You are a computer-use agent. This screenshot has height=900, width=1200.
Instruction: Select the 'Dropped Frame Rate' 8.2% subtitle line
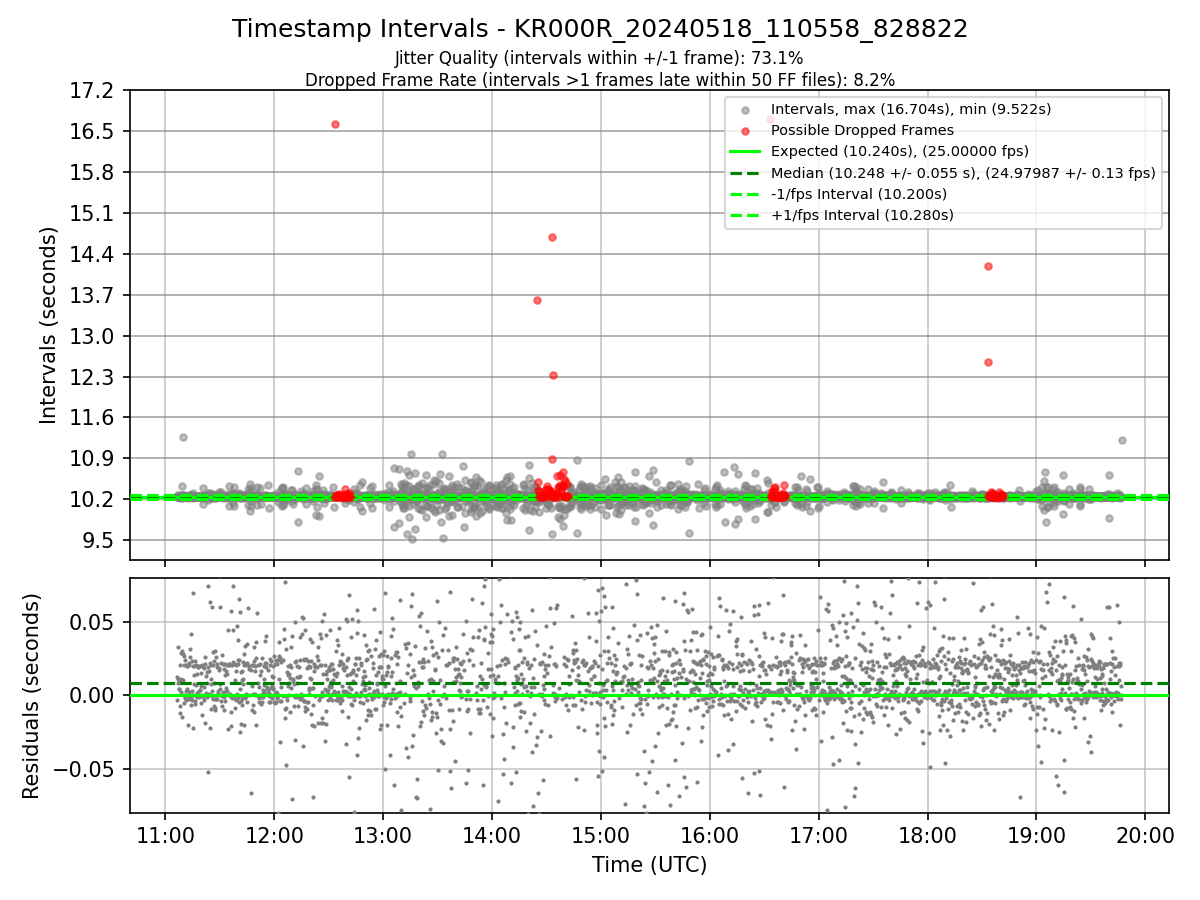(600, 79)
